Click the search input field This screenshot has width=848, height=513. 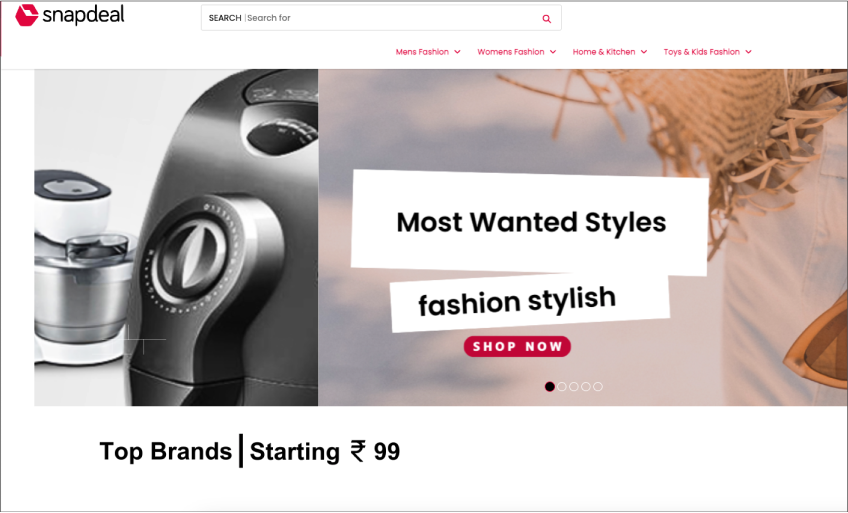pos(381,18)
